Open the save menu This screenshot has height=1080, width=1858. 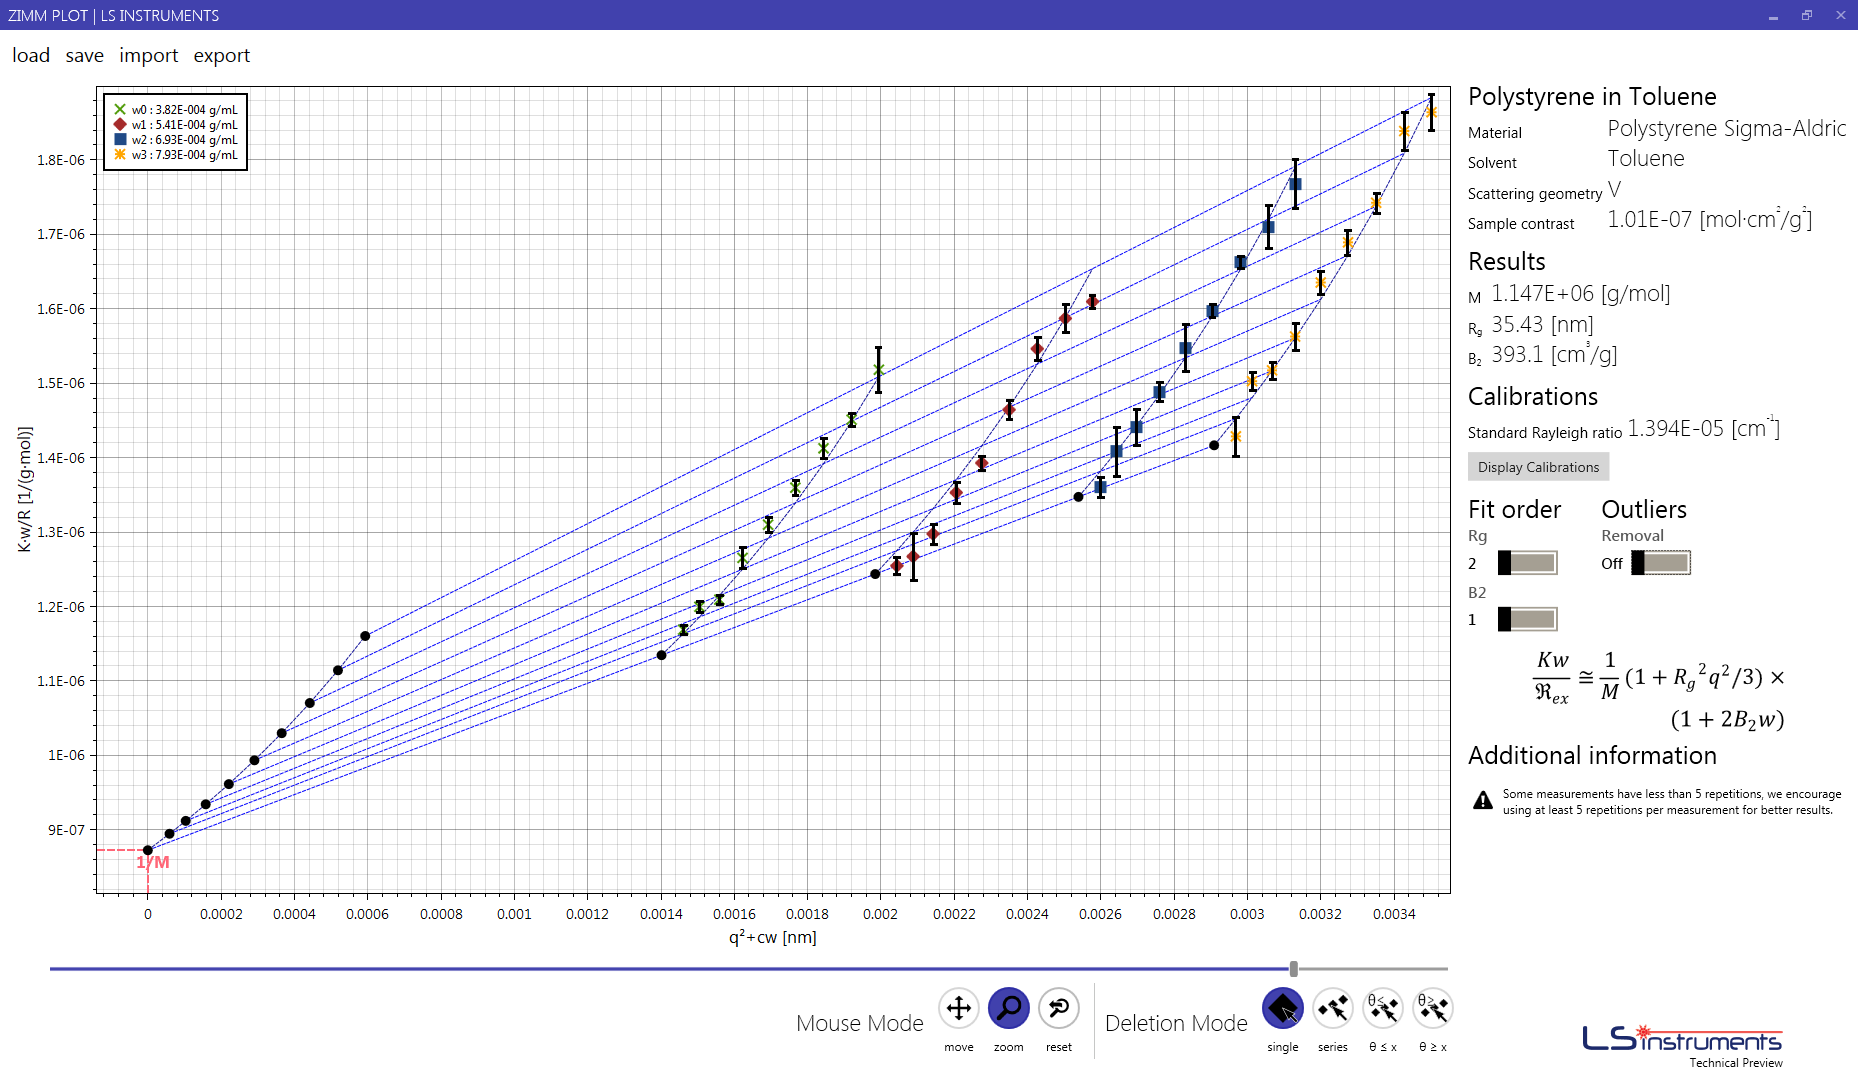tap(85, 56)
